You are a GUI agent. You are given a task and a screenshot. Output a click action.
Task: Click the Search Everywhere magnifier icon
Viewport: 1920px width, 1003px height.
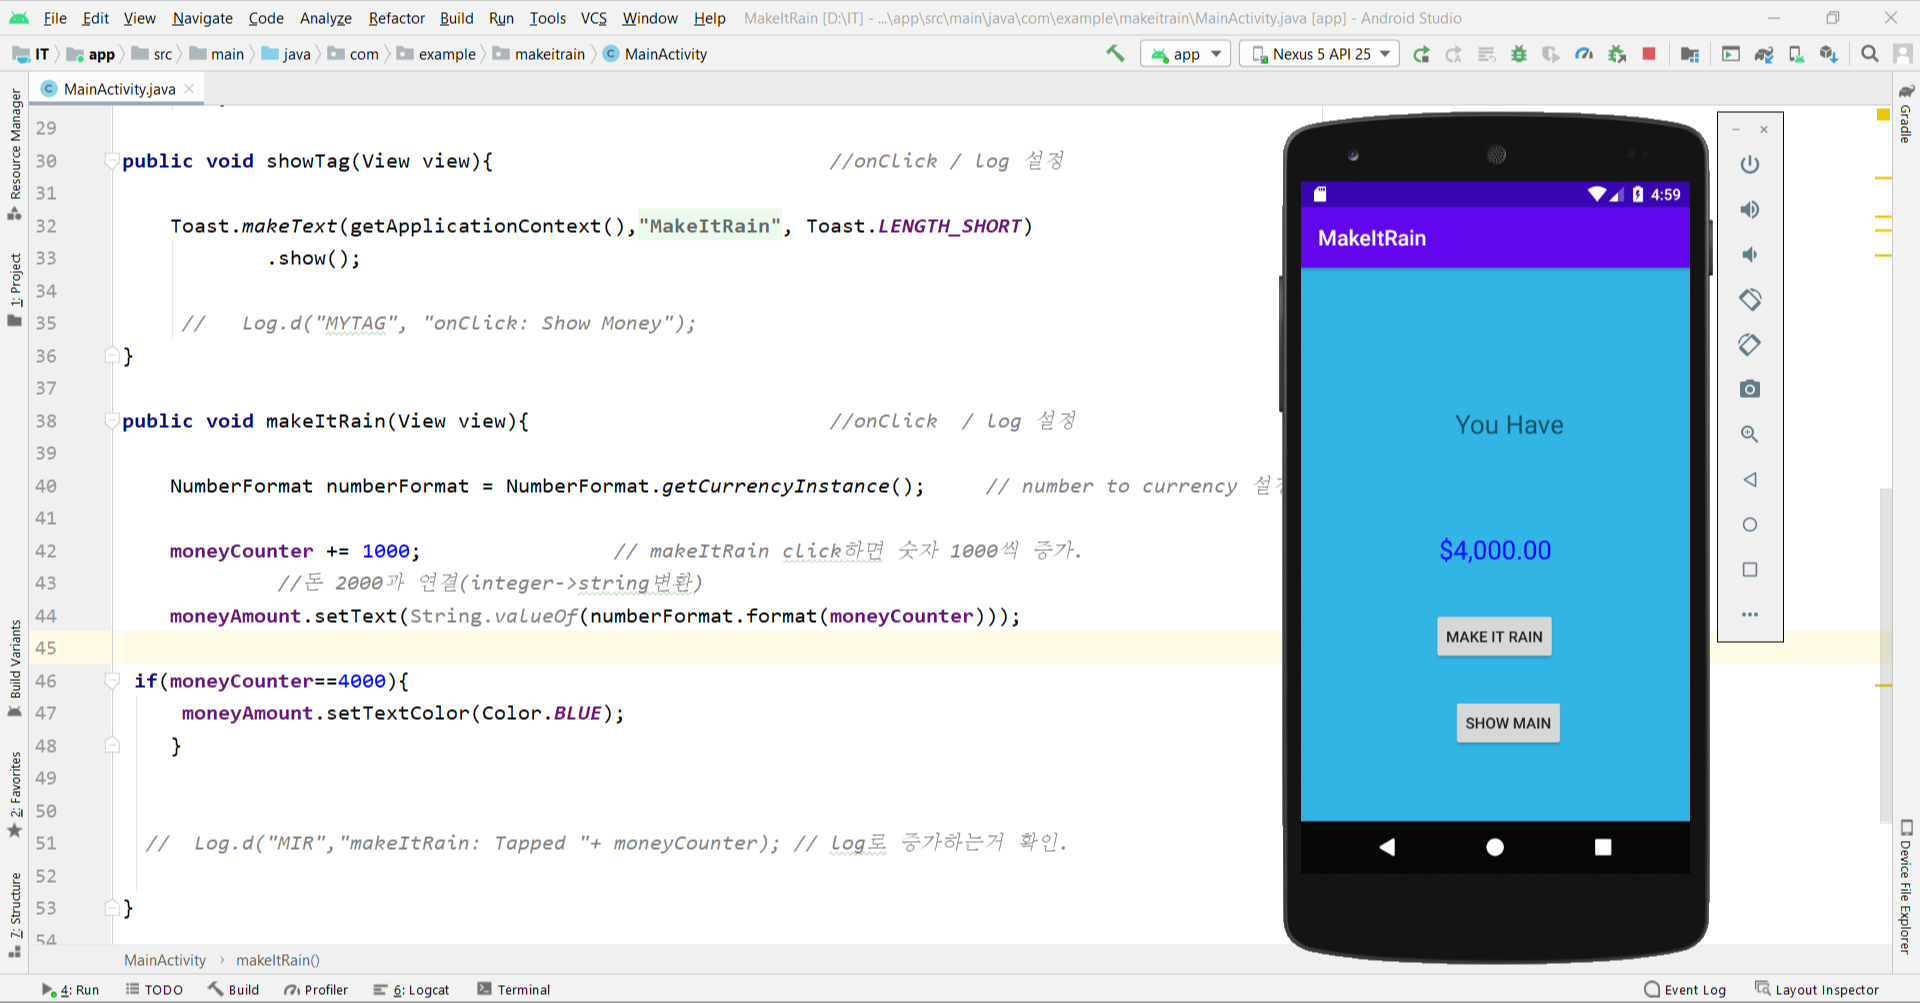coord(1870,54)
